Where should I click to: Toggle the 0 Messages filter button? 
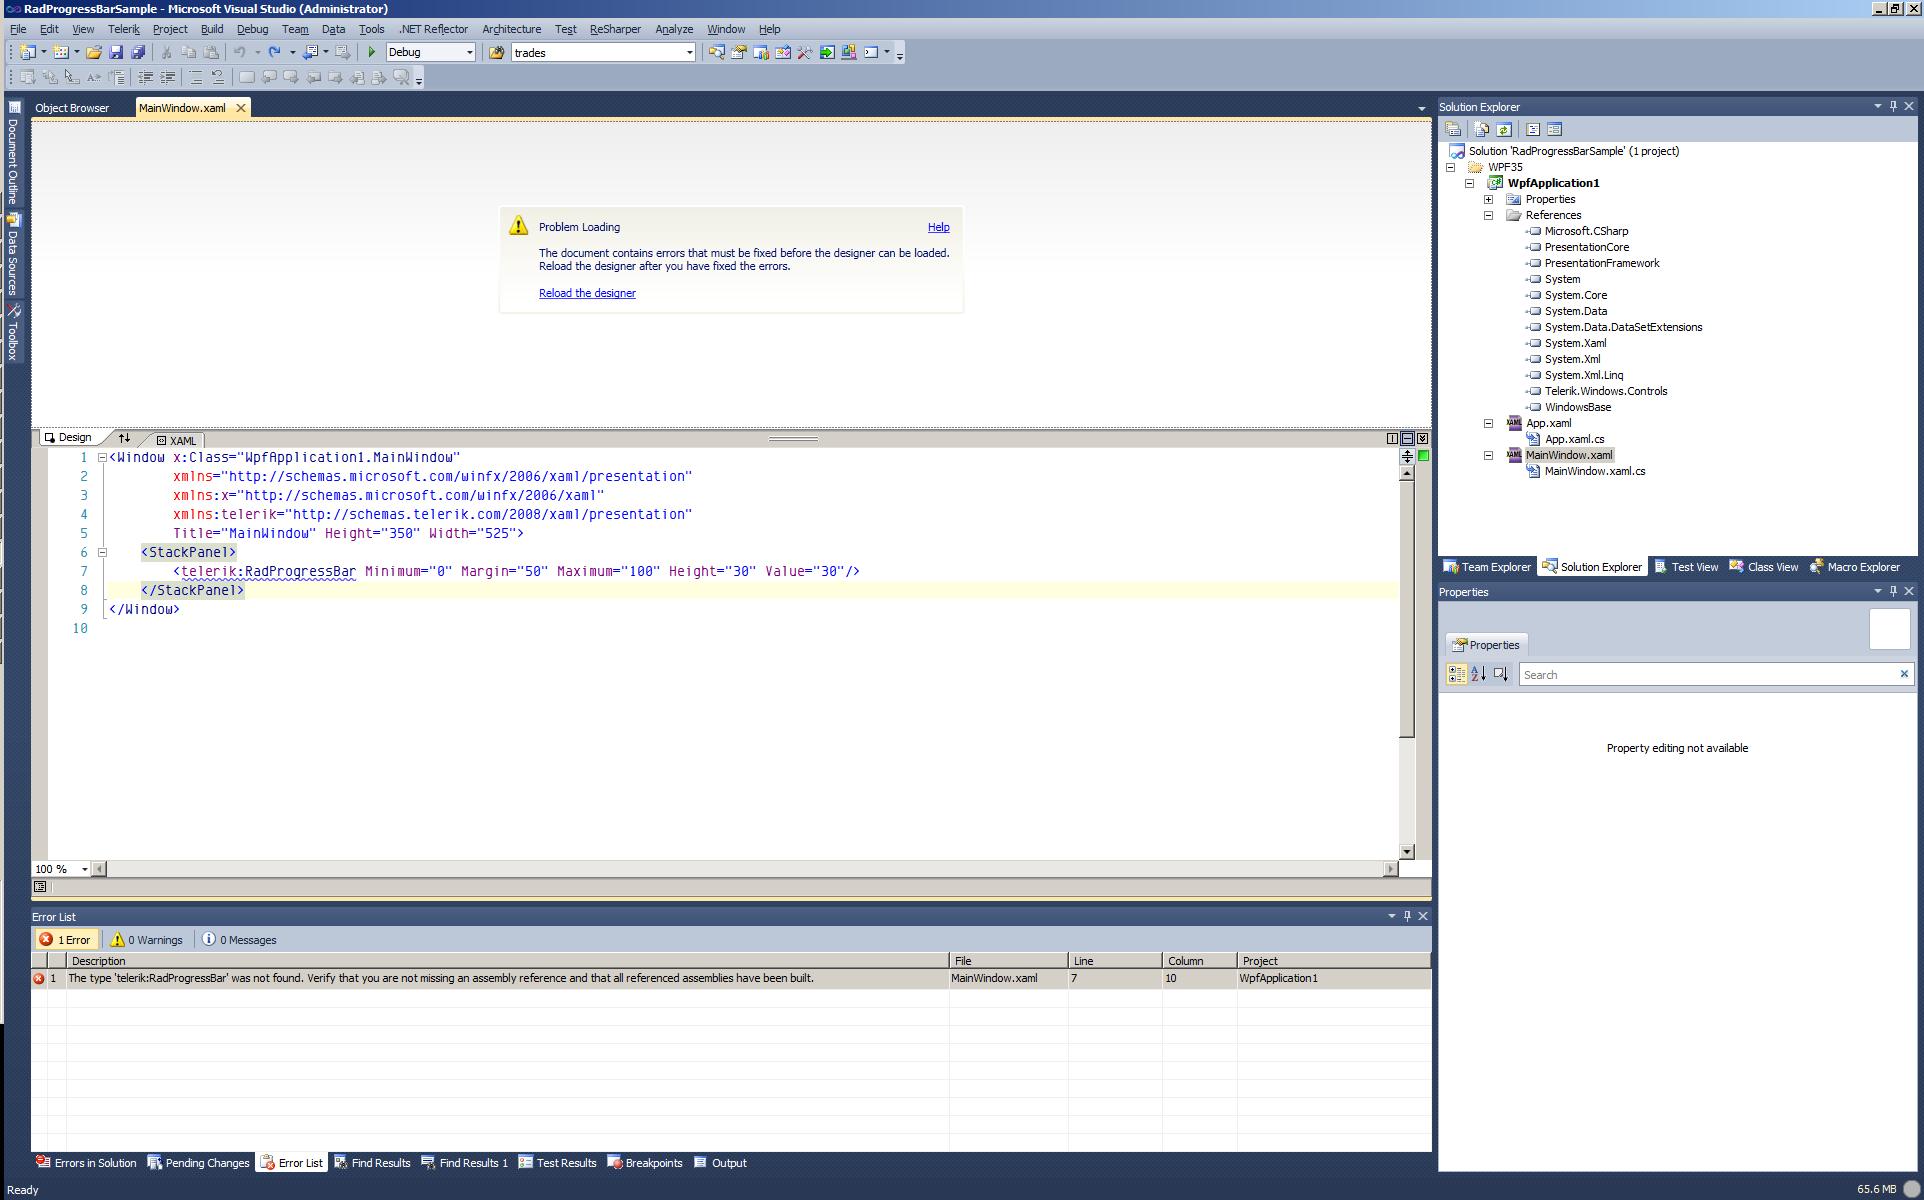239,940
